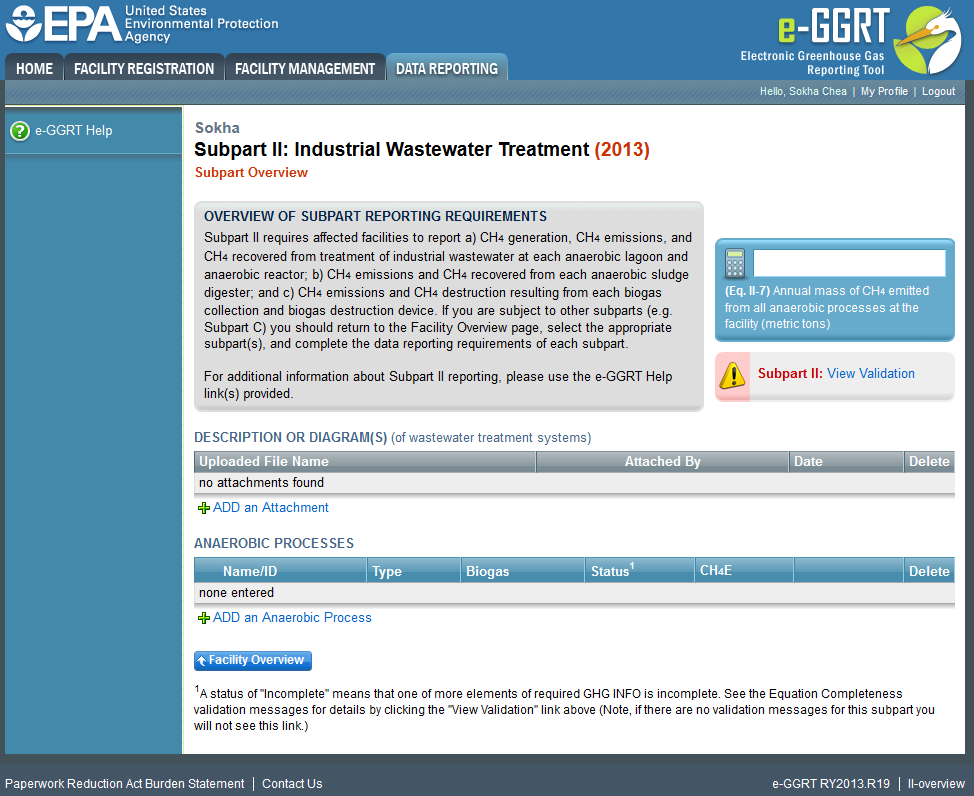Click the Attached By column header
The height and width of the screenshot is (796, 974).
tap(662, 462)
